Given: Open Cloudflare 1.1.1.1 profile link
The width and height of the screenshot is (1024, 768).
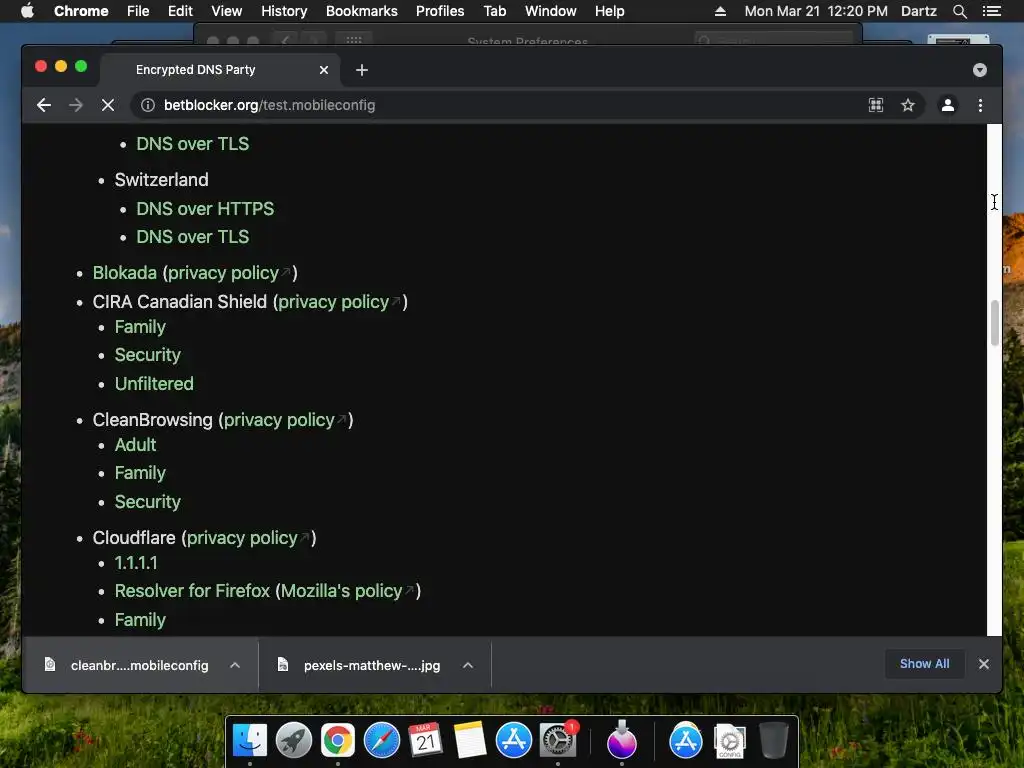Looking at the screenshot, I should 136,562.
